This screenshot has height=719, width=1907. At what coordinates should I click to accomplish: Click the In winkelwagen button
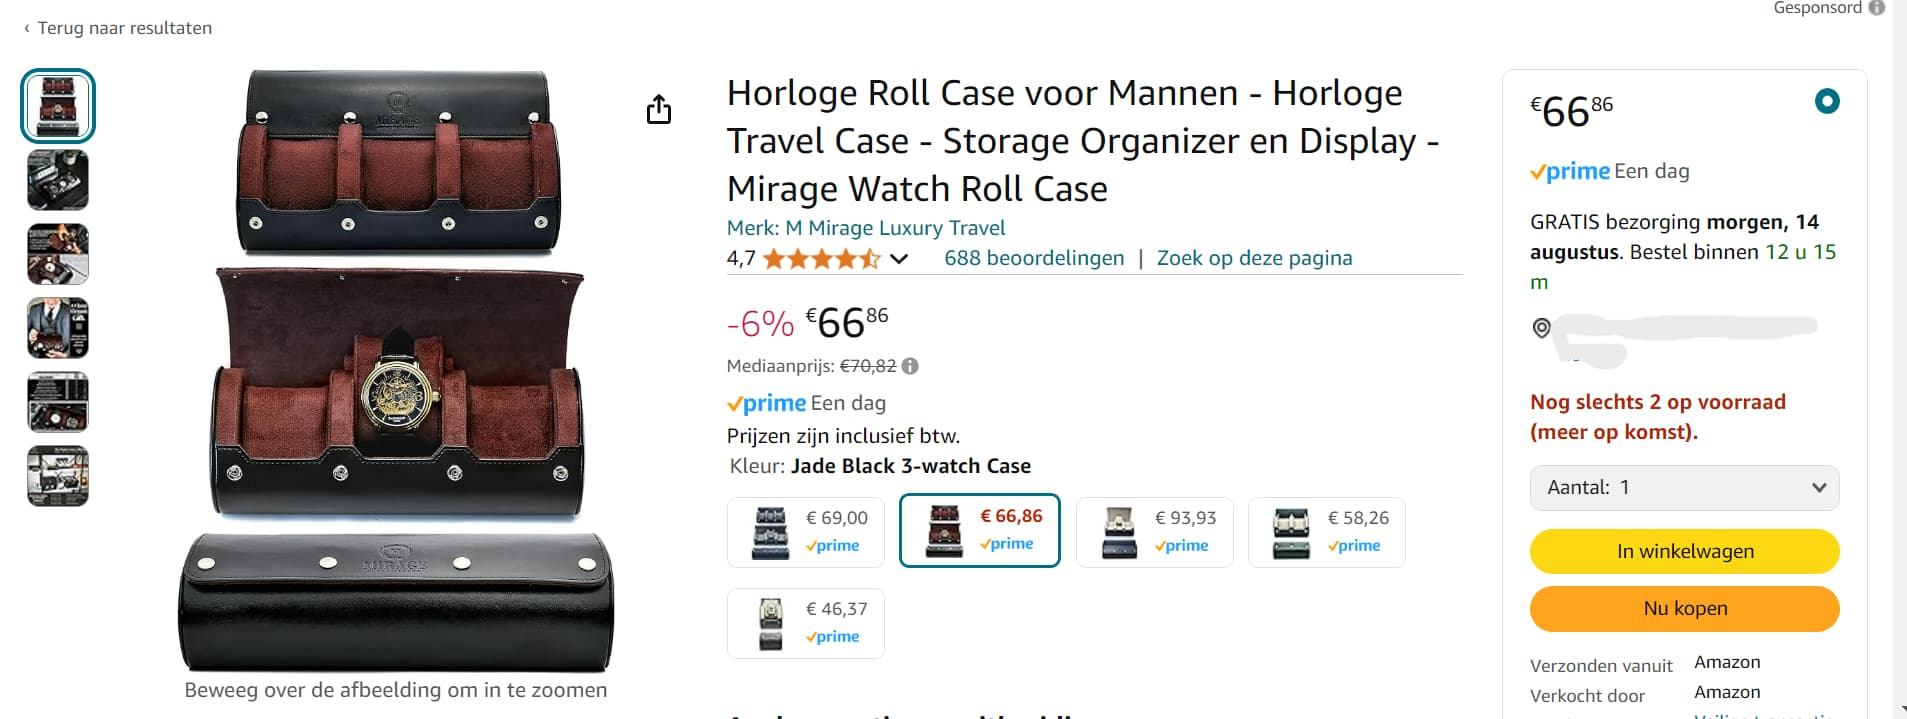click(1685, 551)
